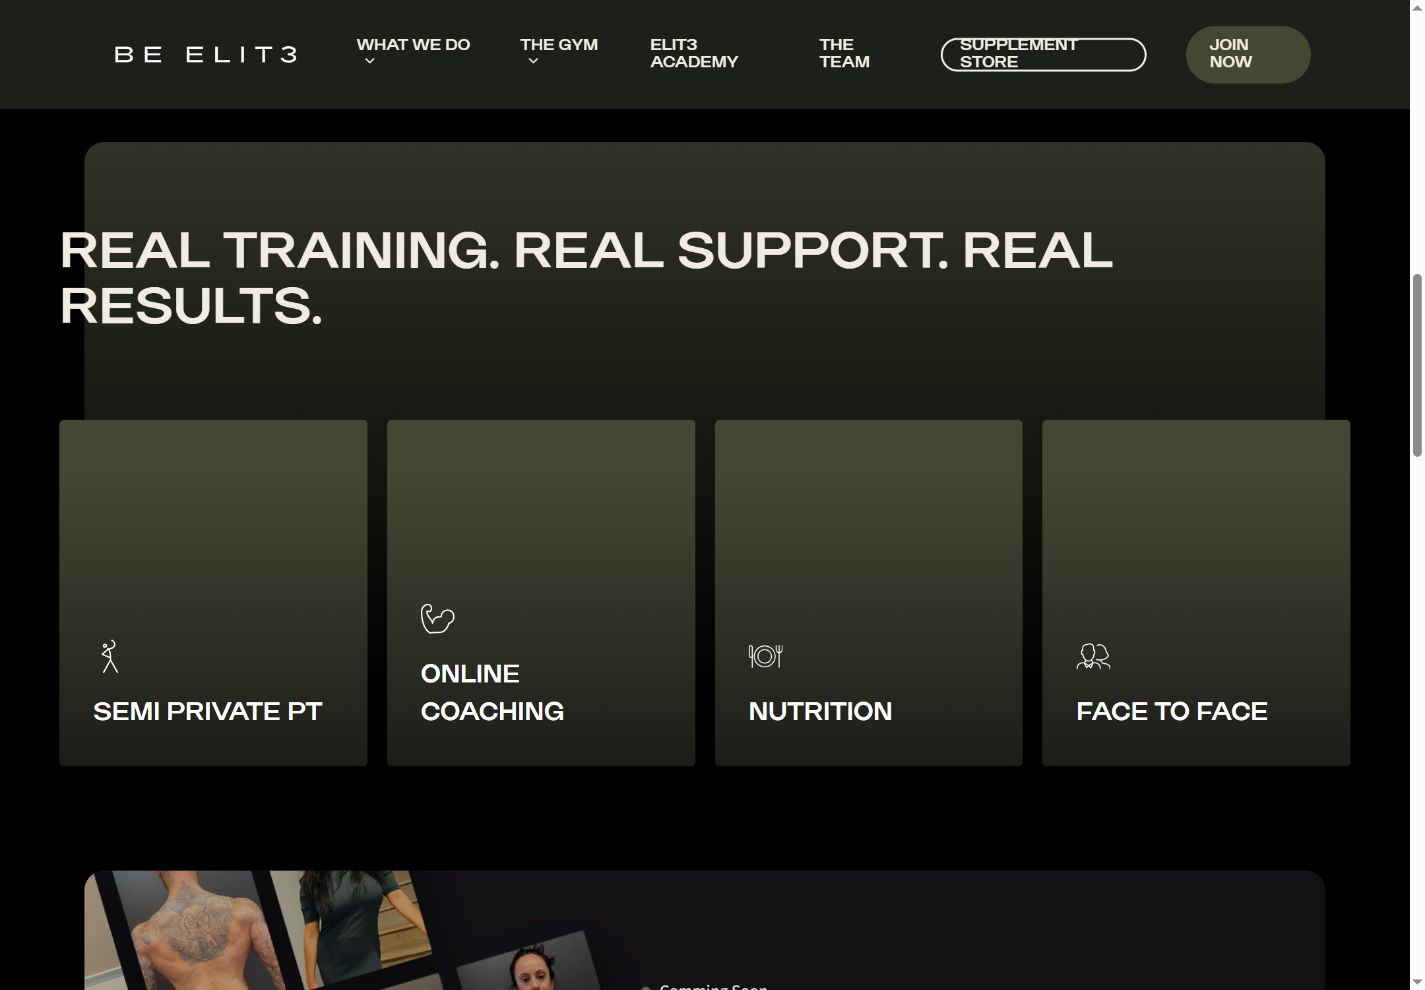Click the stick figure Semi Private PT icon
Viewport: 1425px width, 990px height.
pos(110,656)
